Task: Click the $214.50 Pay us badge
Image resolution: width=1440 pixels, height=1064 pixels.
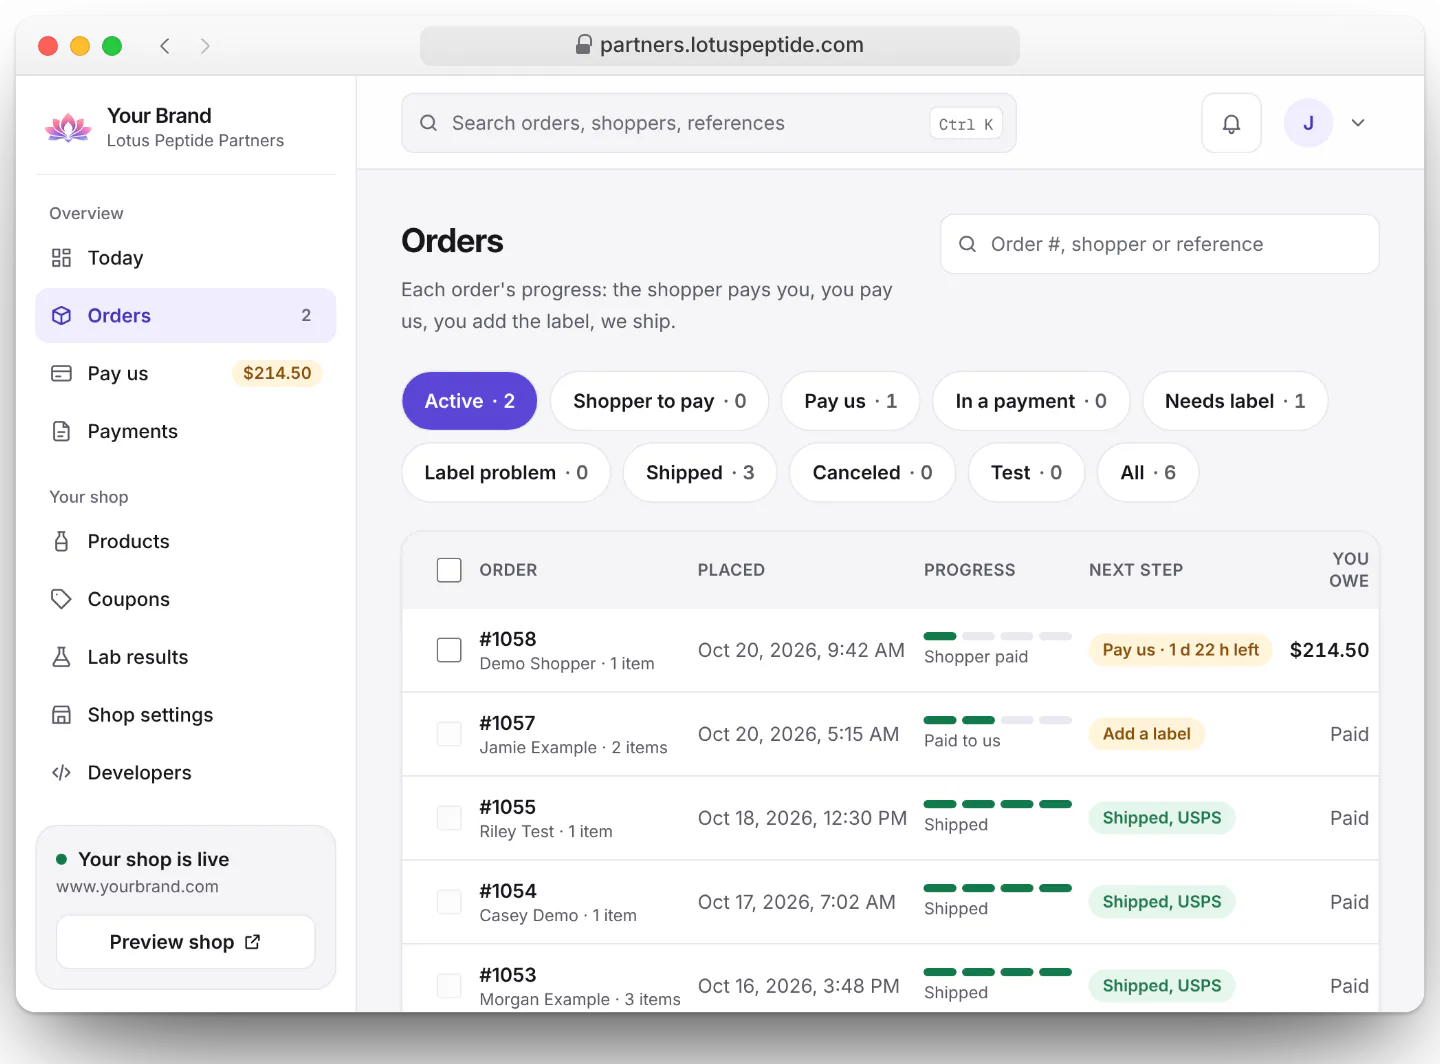Action: click(277, 373)
